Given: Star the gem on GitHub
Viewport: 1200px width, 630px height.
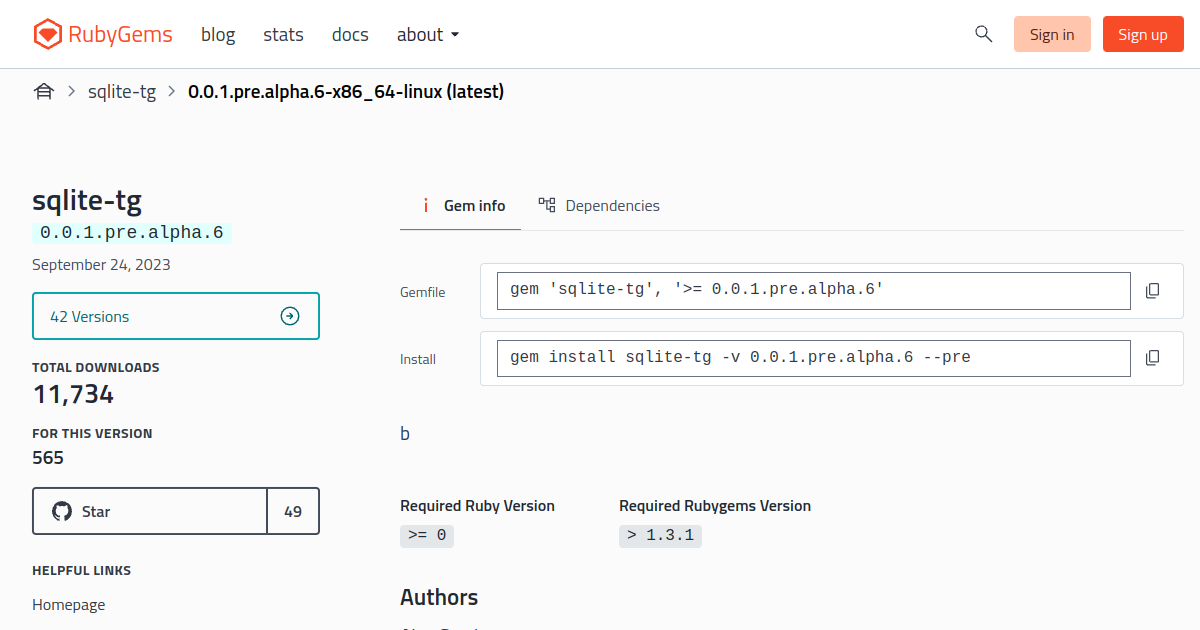Looking at the screenshot, I should (x=150, y=511).
